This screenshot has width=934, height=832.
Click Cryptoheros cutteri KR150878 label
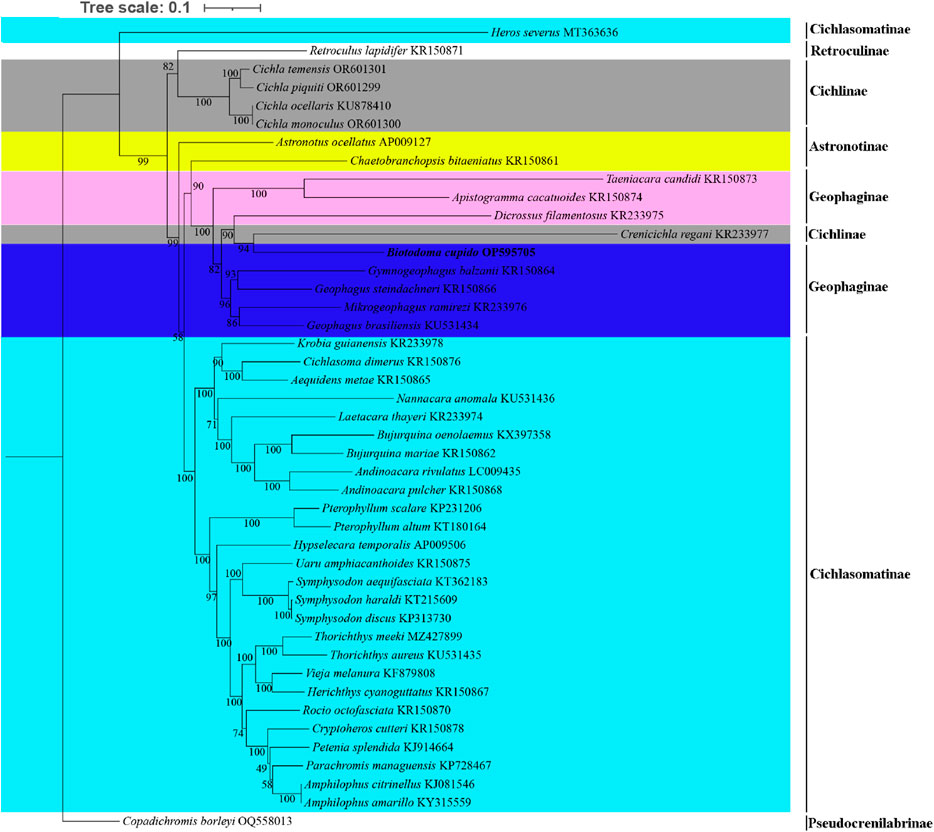coord(388,728)
